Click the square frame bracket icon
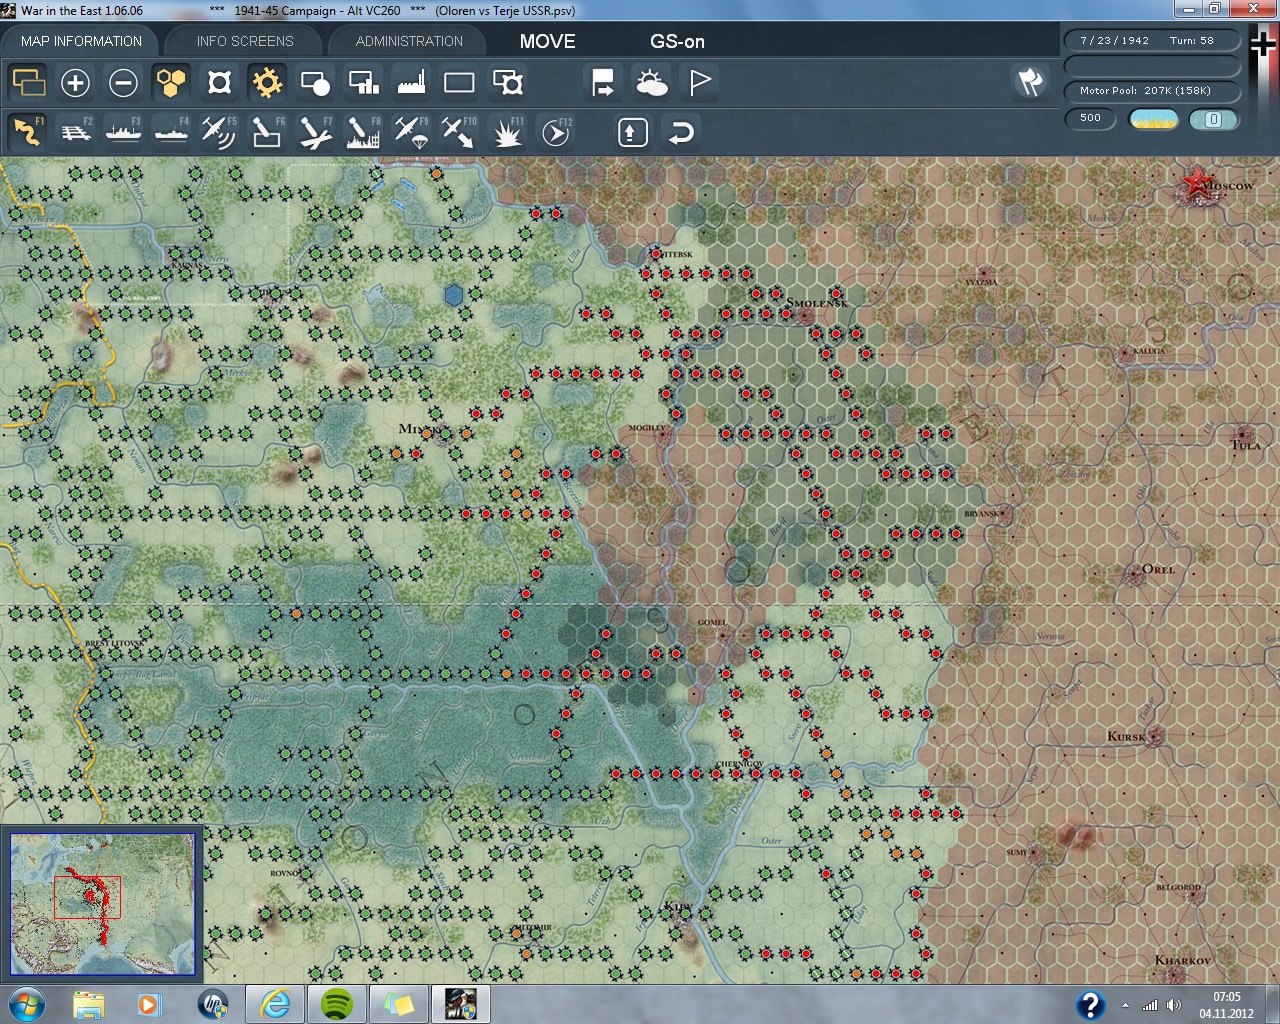Screen dimensions: 1280x1024 click(x=219, y=82)
